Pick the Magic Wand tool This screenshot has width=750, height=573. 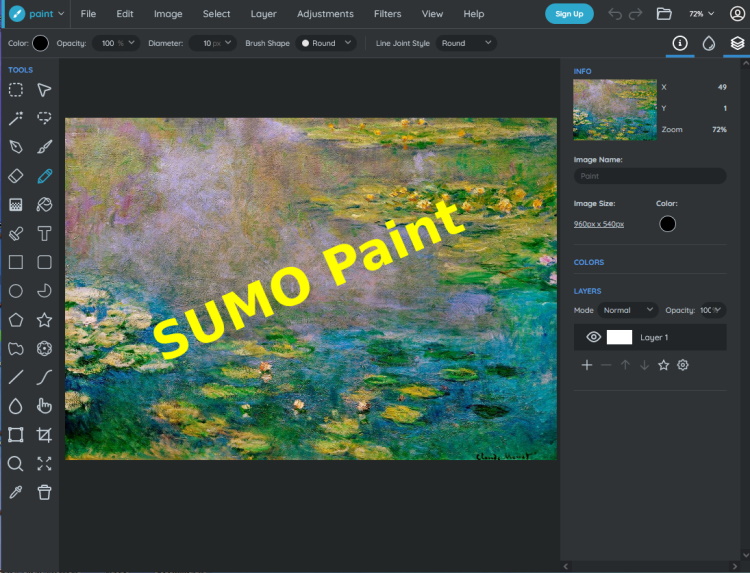coord(16,118)
